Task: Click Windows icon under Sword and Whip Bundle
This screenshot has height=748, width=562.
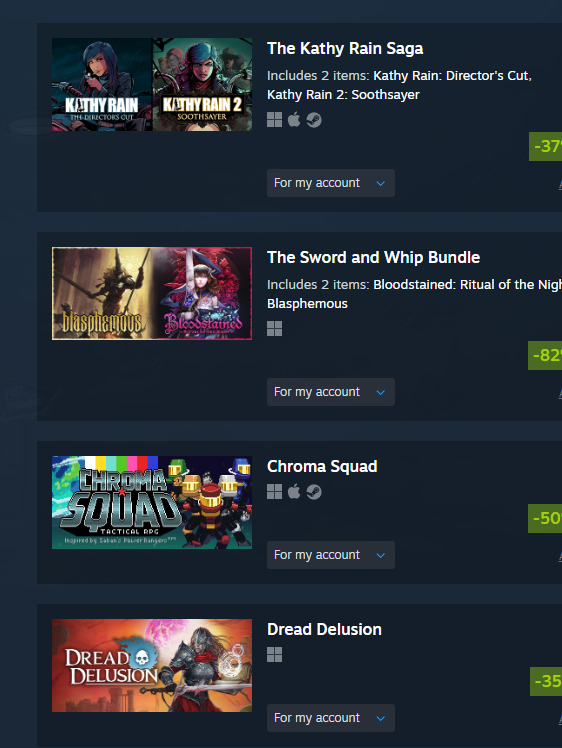Action: pos(274,329)
